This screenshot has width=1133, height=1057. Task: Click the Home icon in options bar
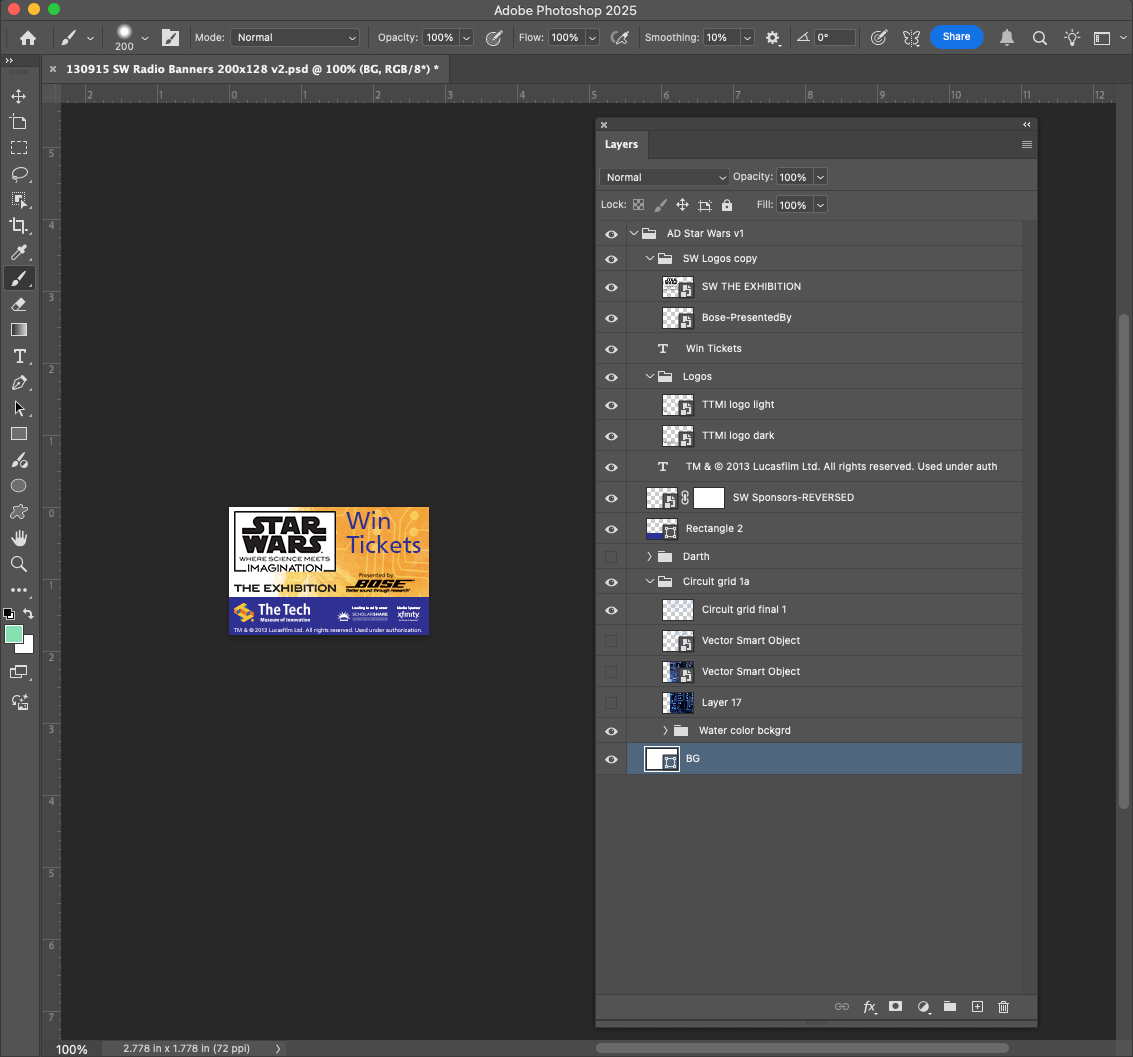coord(27,38)
